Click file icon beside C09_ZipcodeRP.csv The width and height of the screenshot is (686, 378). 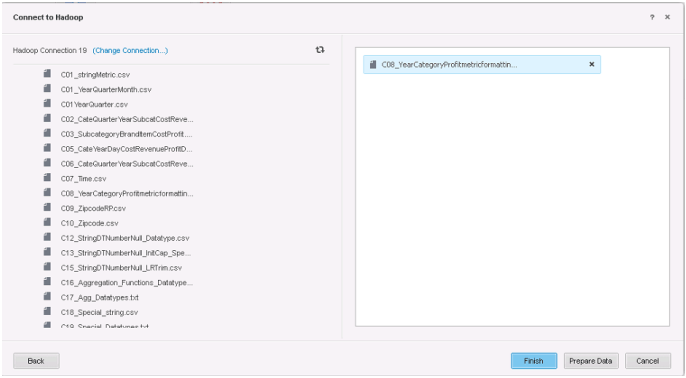pyautogui.click(x=47, y=207)
